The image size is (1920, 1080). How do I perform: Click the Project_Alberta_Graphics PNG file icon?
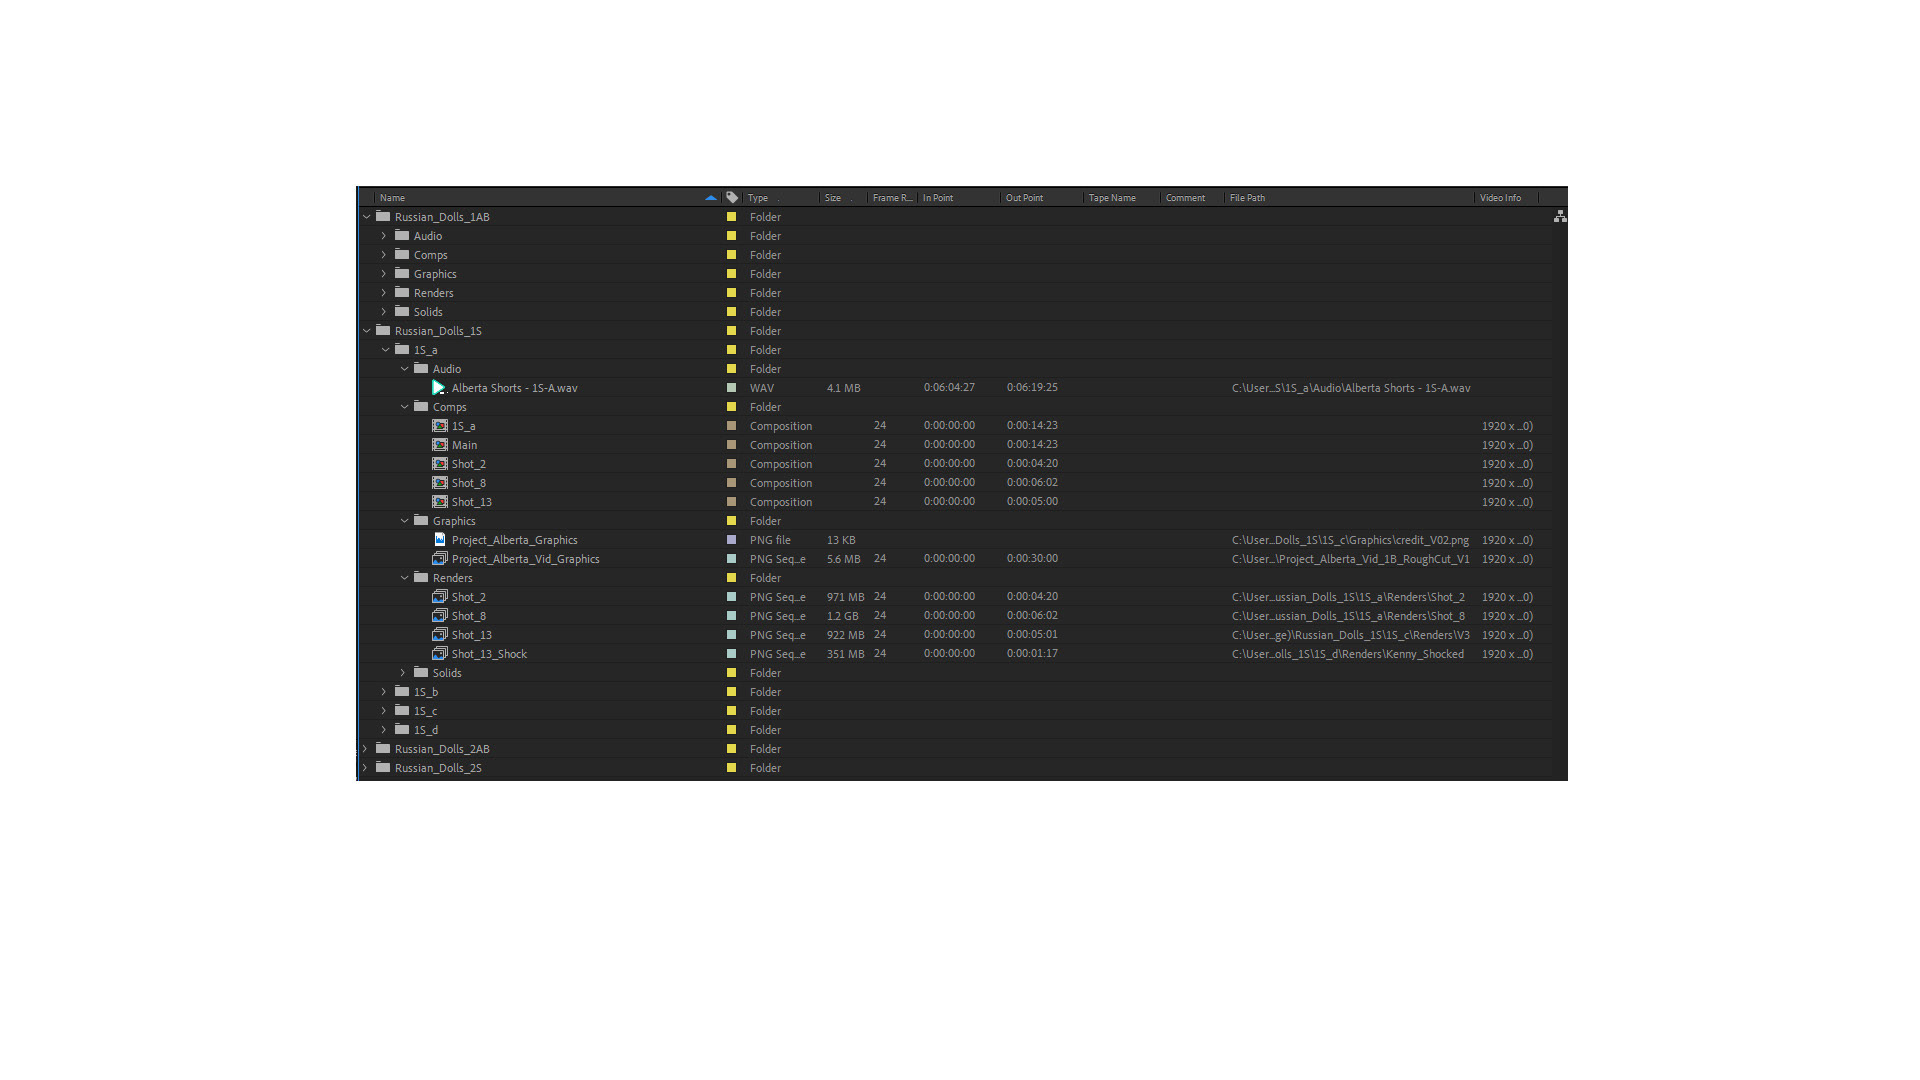440,540
